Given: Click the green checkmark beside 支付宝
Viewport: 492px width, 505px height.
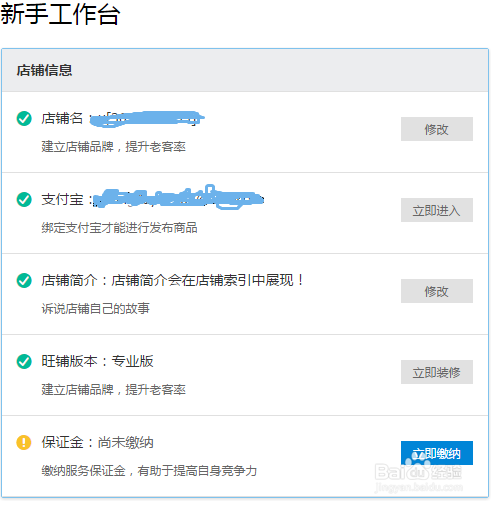Looking at the screenshot, I should pyautogui.click(x=24, y=199).
